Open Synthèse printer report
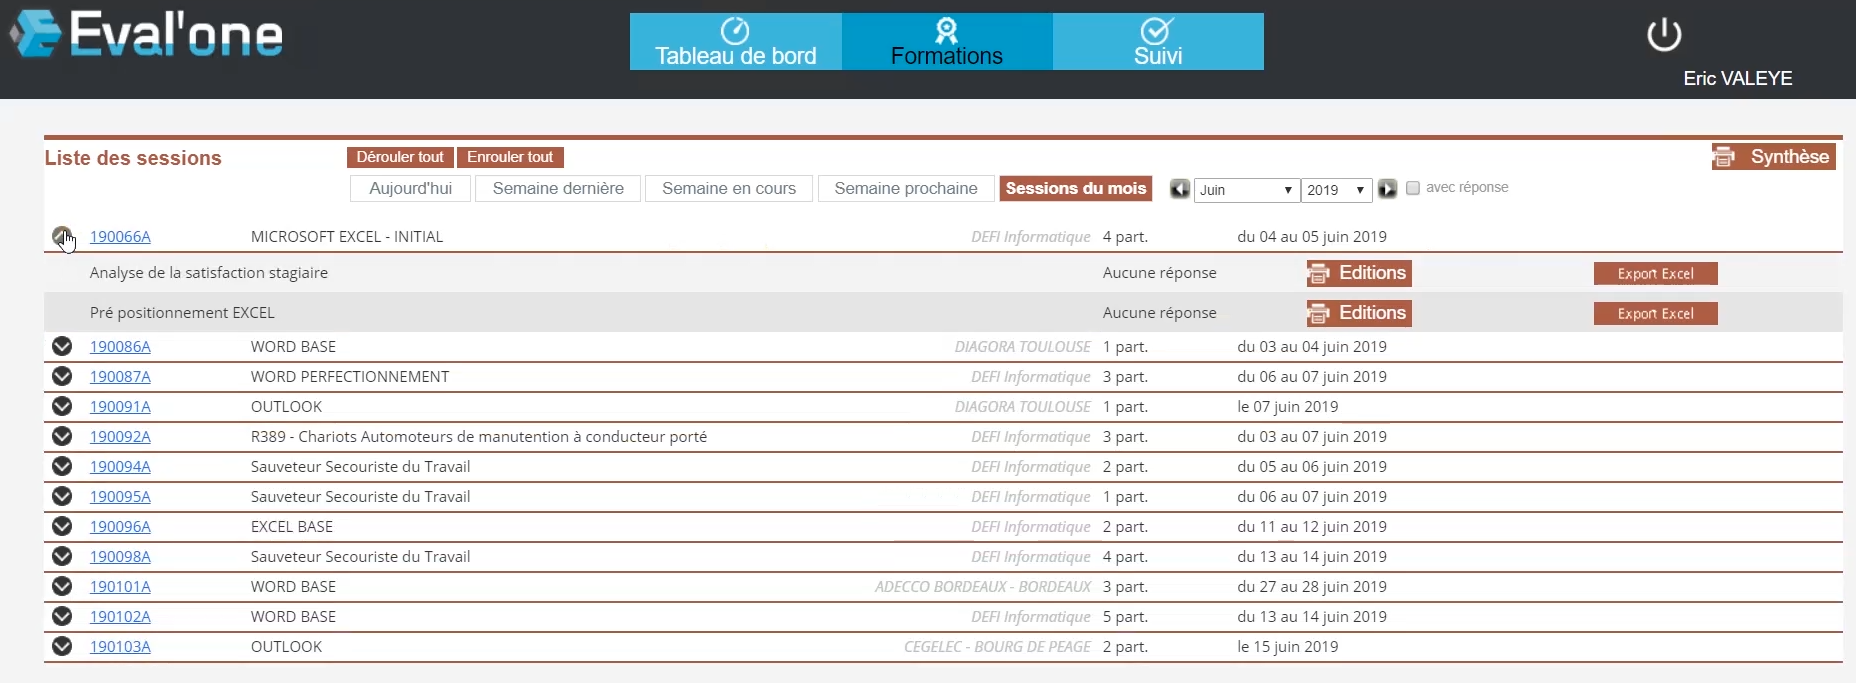This screenshot has width=1856, height=683. 1773,157
